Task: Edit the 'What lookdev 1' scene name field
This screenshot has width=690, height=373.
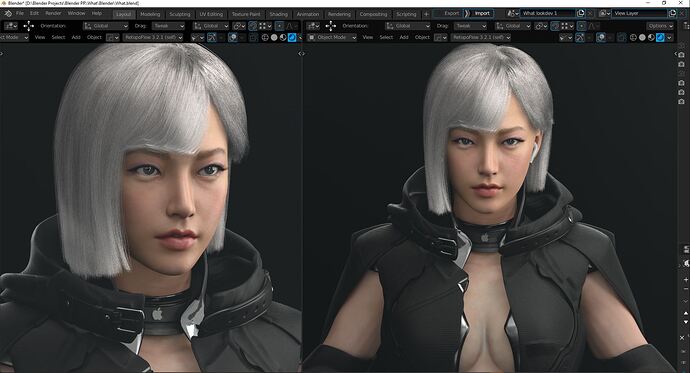Action: point(548,13)
